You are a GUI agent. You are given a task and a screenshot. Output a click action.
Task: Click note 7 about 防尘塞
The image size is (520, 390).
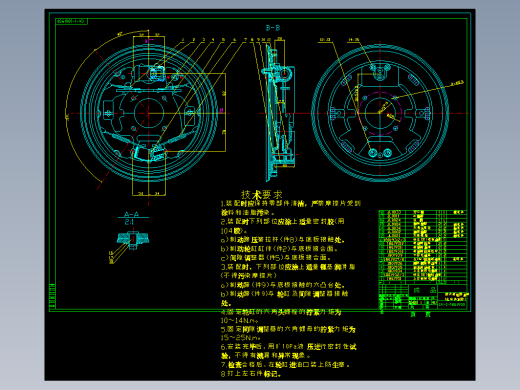285,365
